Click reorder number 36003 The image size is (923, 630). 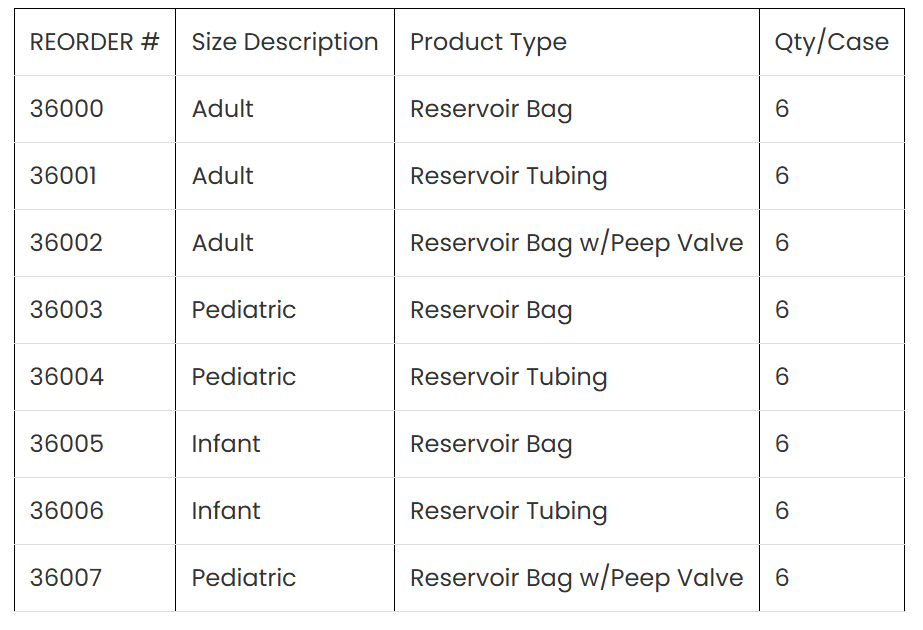pyautogui.click(x=66, y=310)
